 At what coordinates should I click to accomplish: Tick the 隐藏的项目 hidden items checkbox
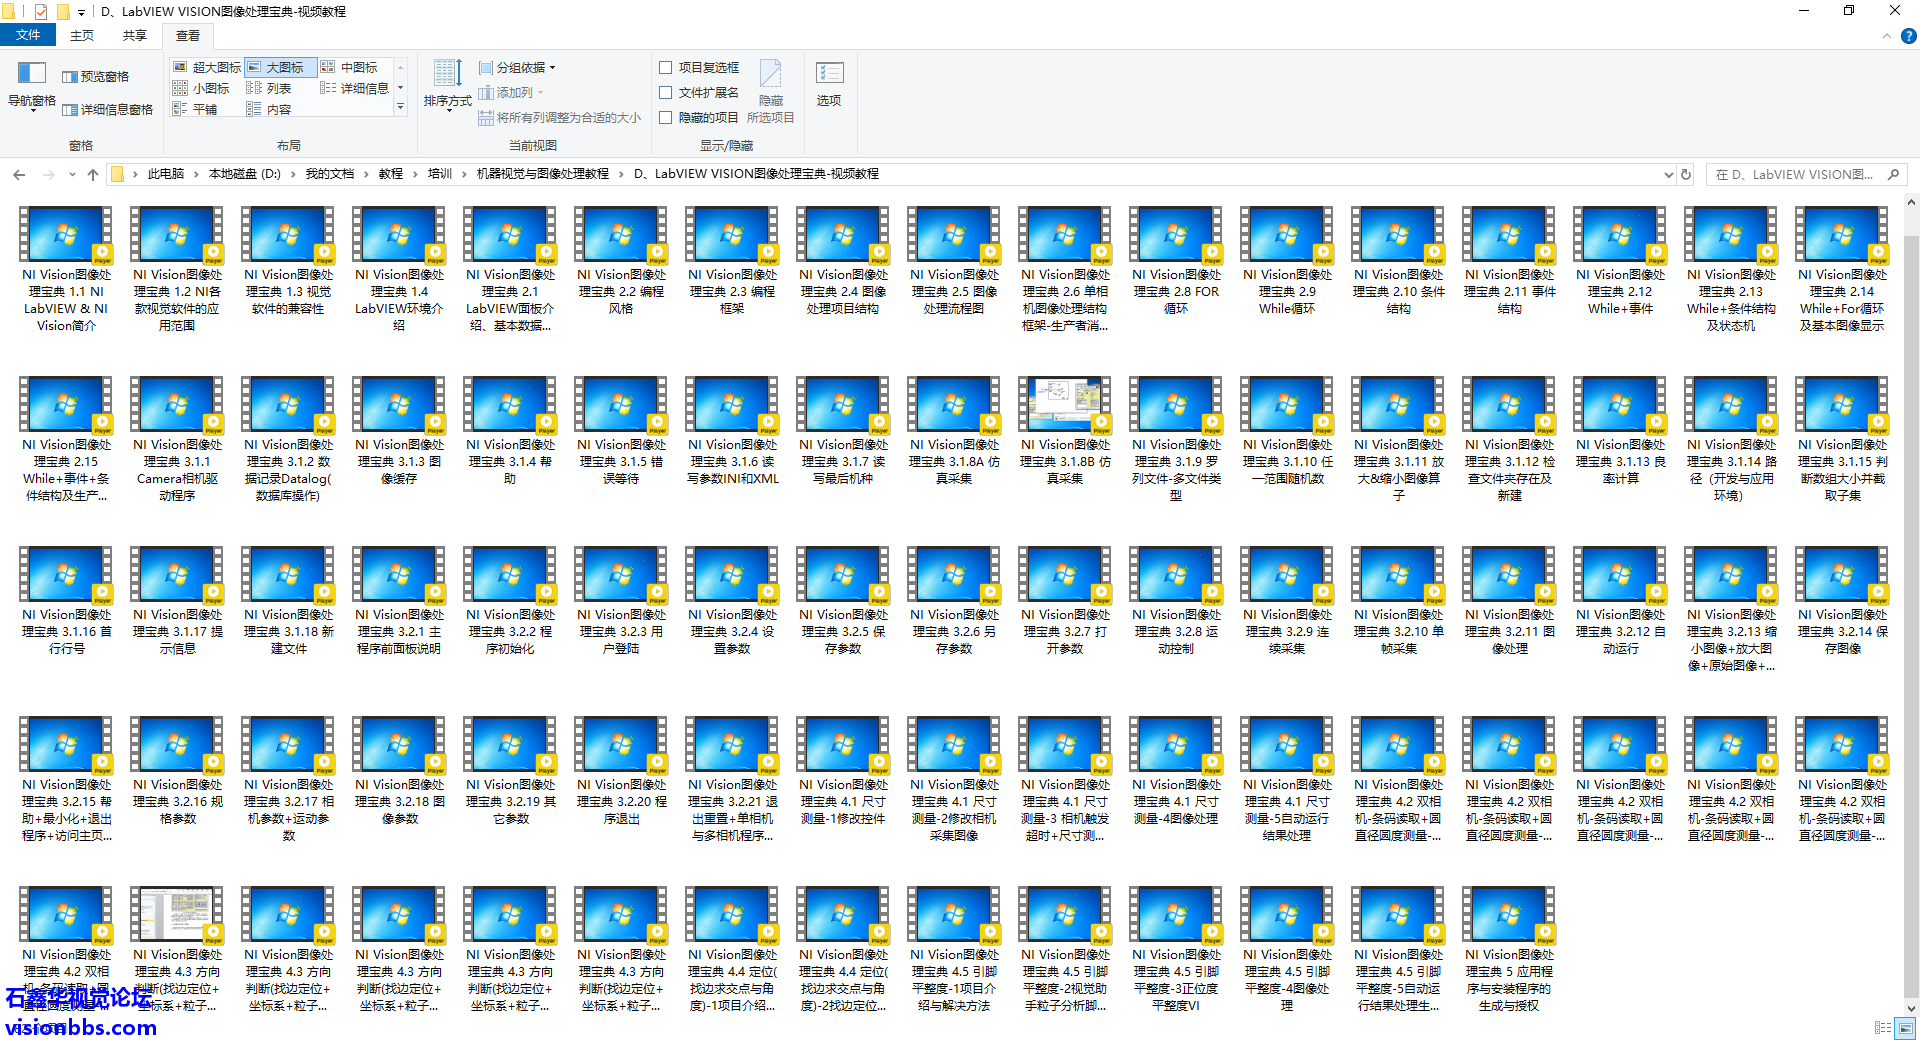(666, 117)
